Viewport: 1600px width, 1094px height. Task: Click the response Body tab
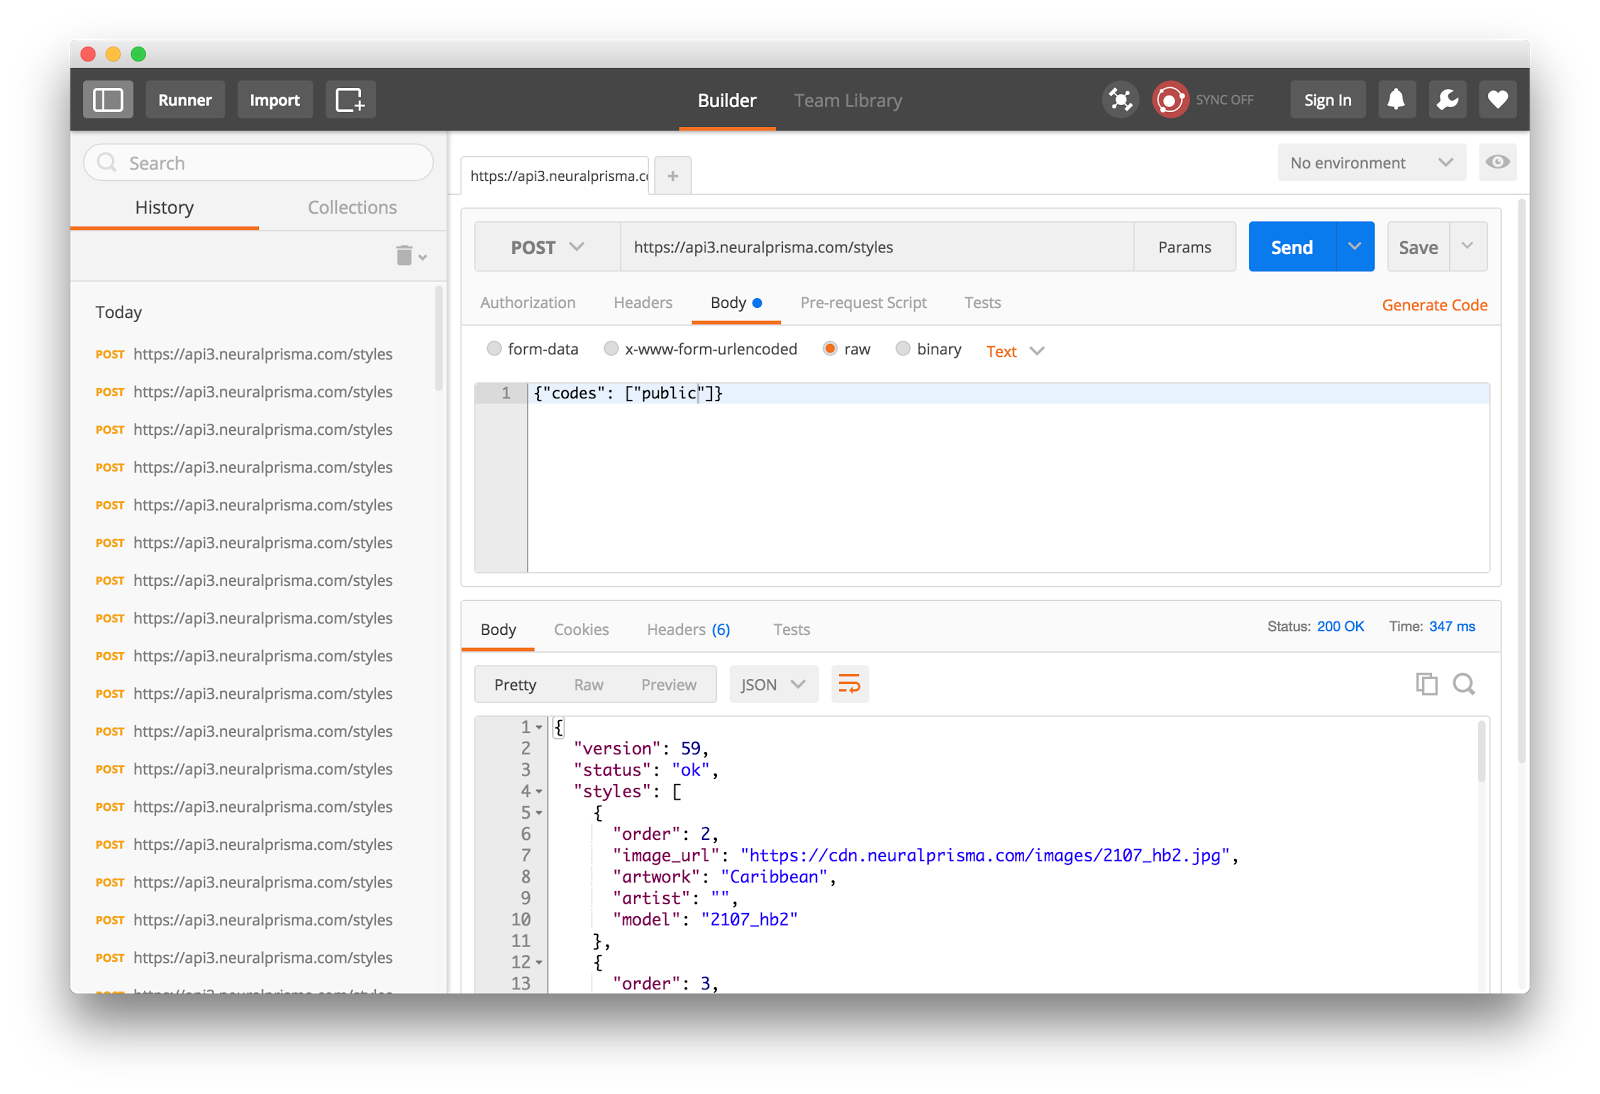(498, 629)
